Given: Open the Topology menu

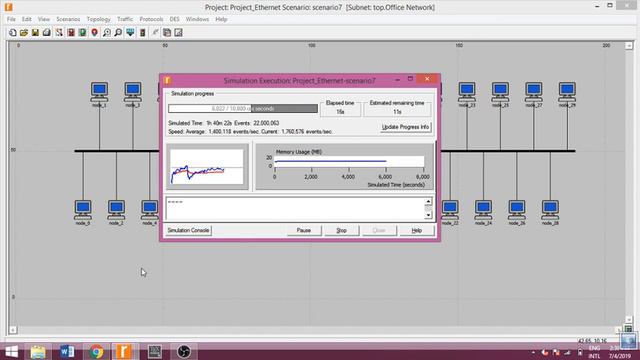Looking at the screenshot, I should [x=98, y=19].
